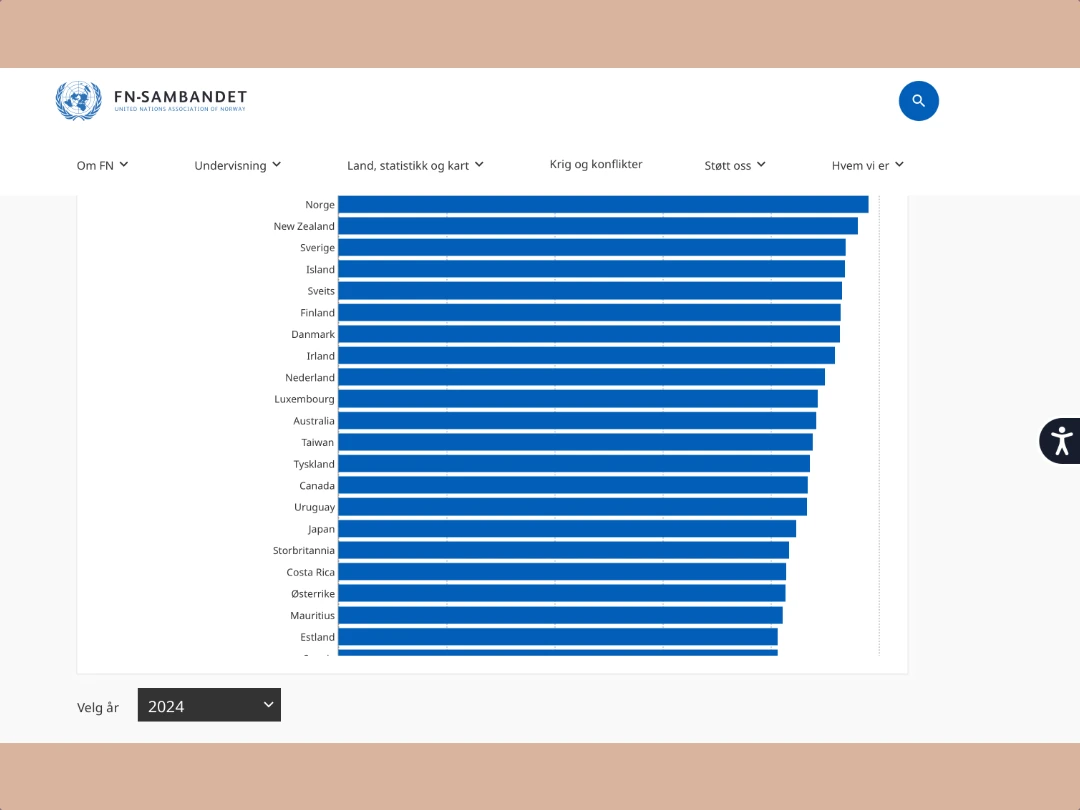Click the Costa Rica label

pyautogui.click(x=310, y=572)
